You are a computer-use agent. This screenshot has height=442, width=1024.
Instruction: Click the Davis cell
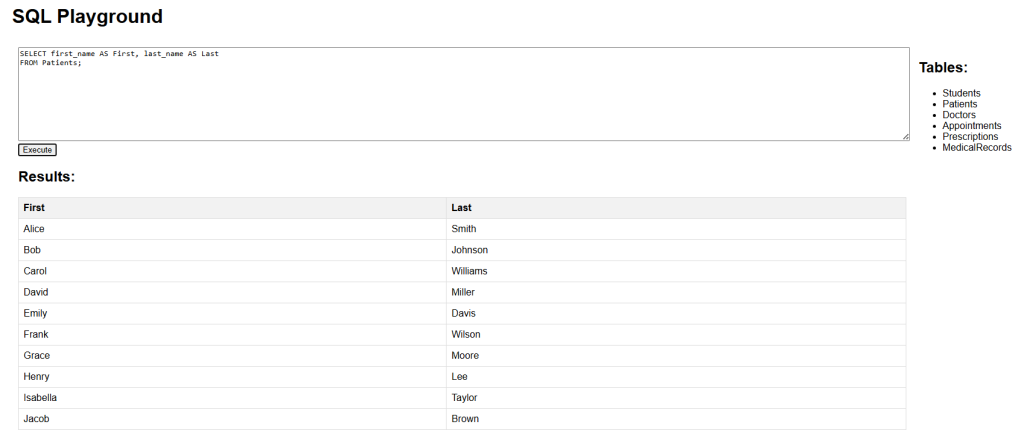click(676, 313)
